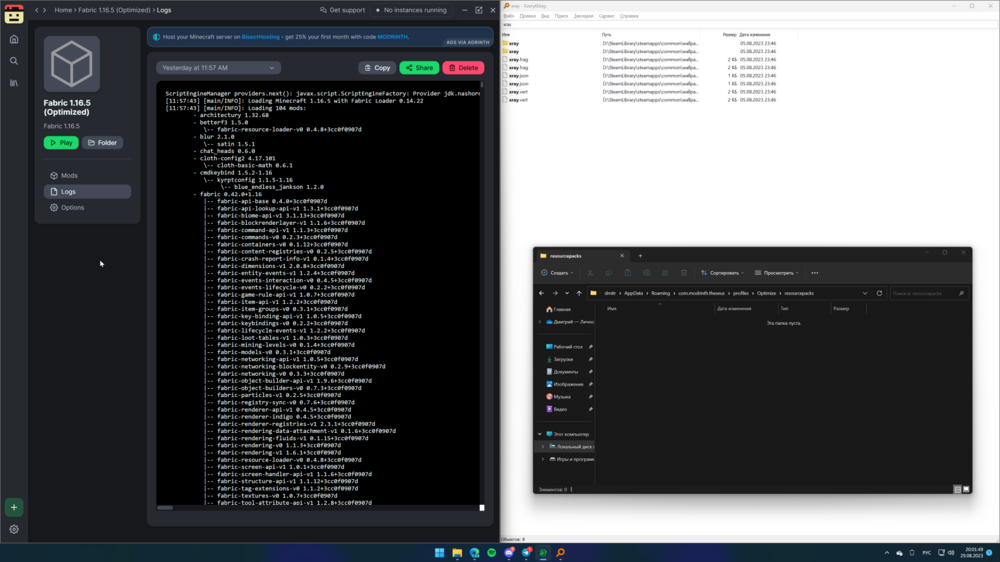Delete the current log
The width and height of the screenshot is (1000, 562).
click(464, 68)
